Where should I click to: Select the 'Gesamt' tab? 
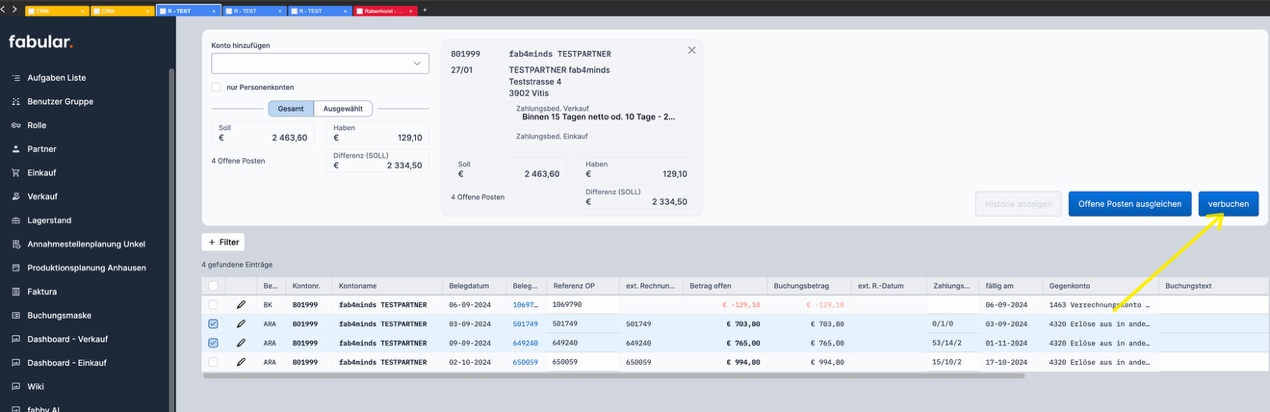point(291,109)
